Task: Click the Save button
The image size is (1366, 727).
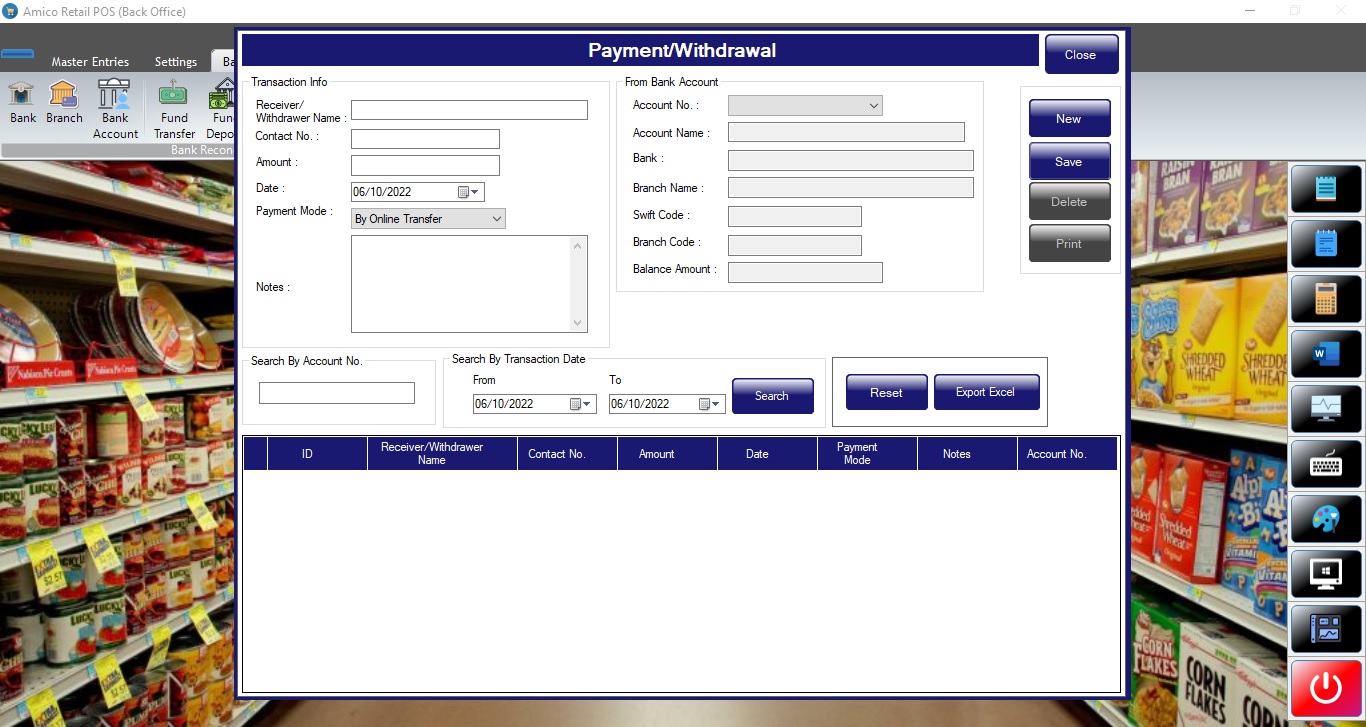Action: [x=1069, y=162]
